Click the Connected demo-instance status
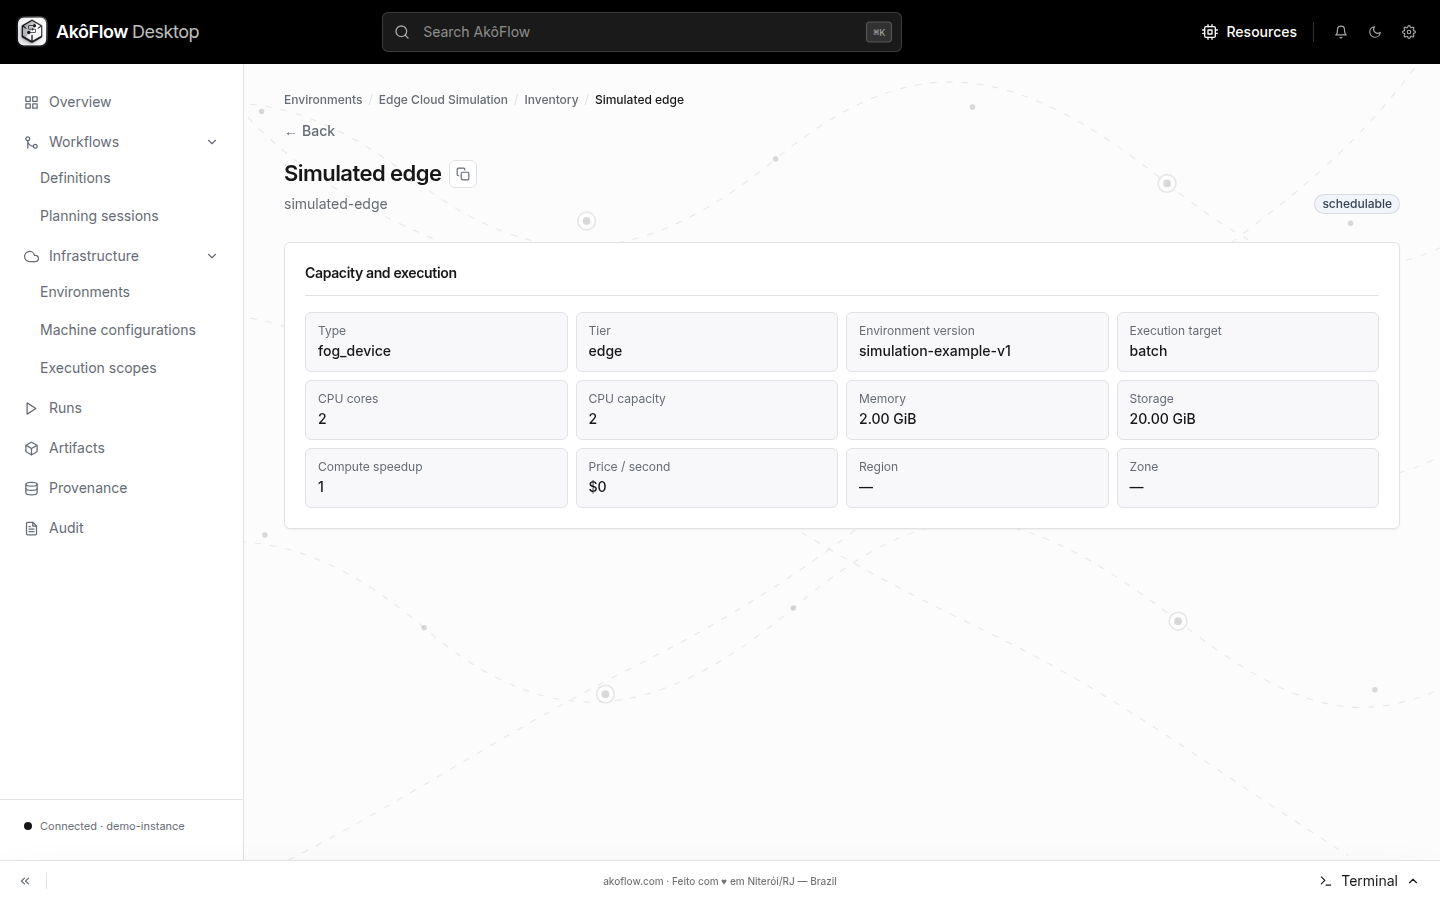Screen dimensions: 1440x900 pos(104,826)
